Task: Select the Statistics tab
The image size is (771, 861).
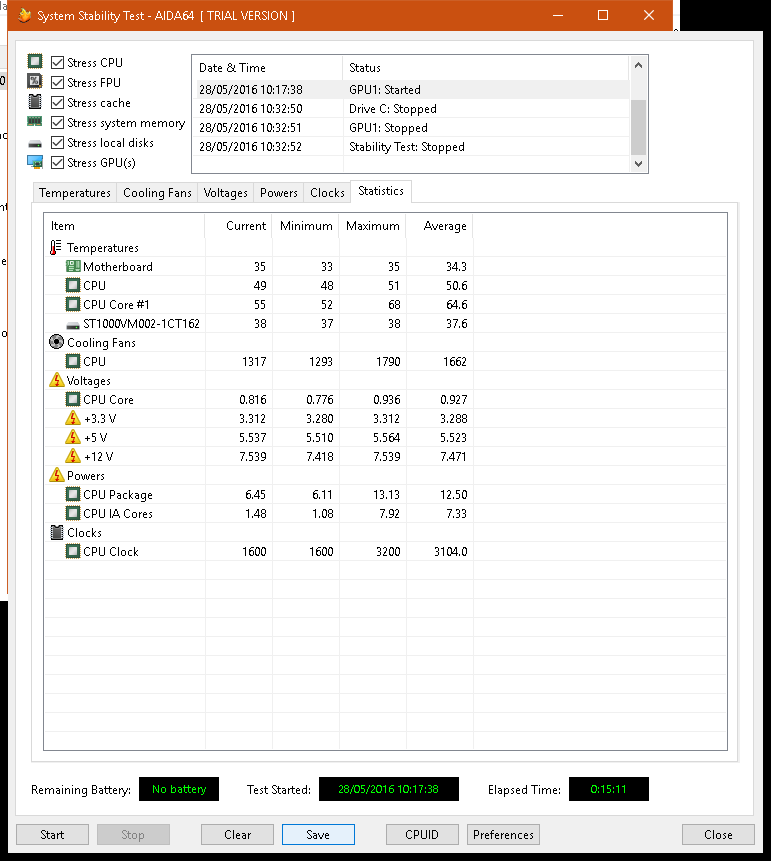Action: tap(381, 191)
